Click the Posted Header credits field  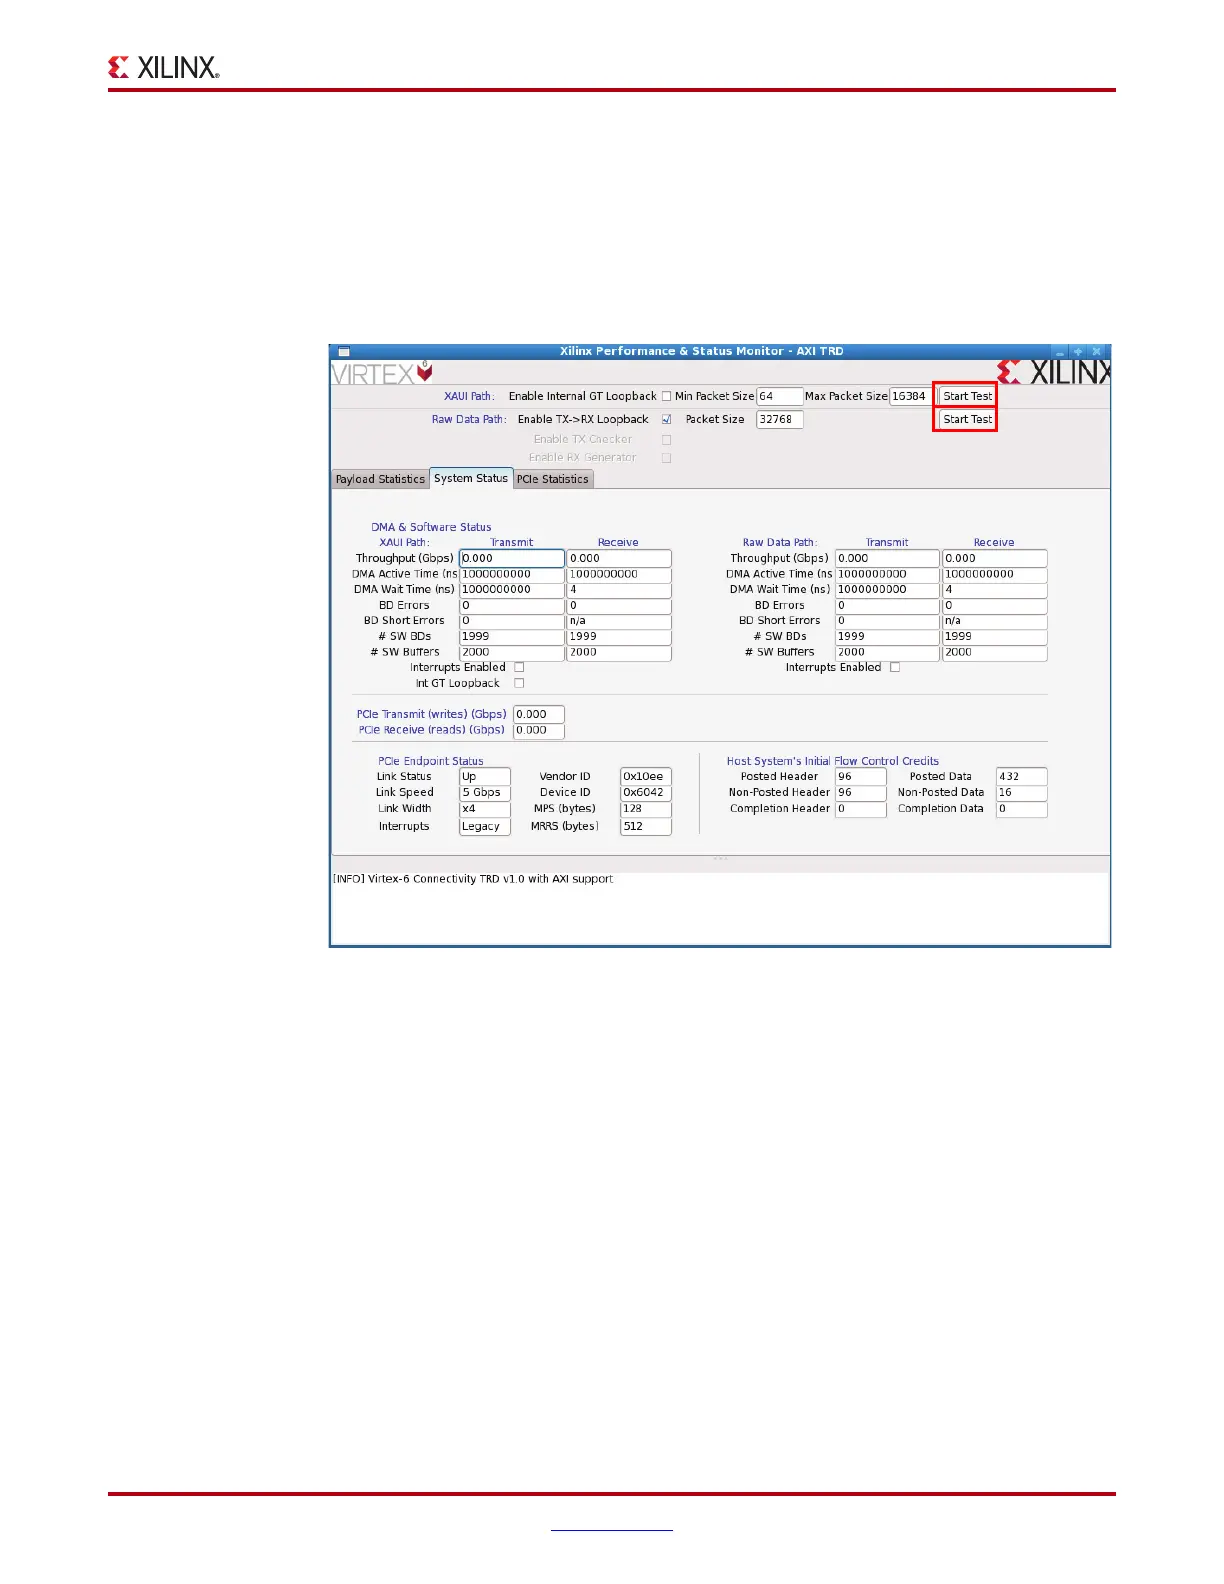pos(861,776)
